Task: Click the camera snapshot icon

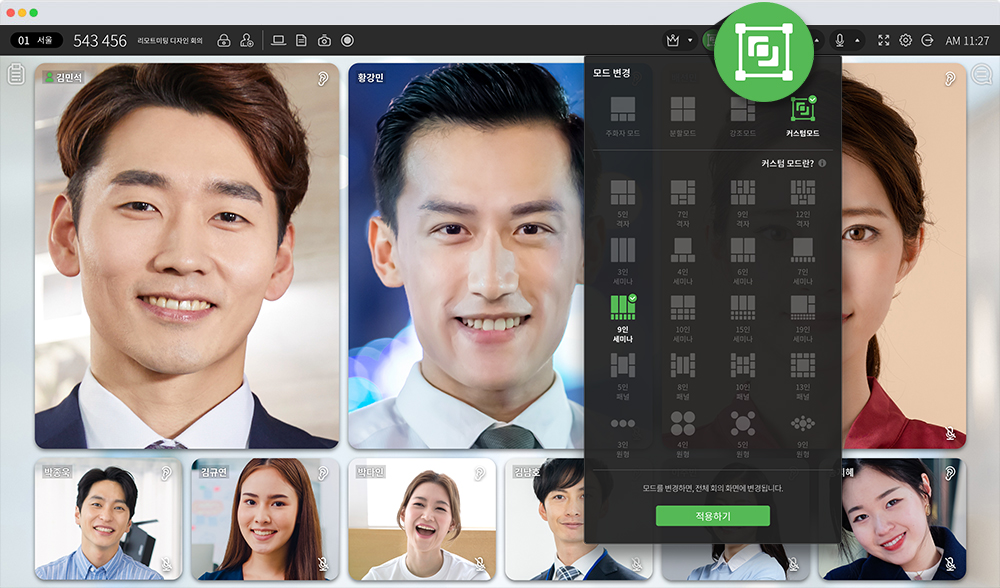Action: tap(324, 41)
